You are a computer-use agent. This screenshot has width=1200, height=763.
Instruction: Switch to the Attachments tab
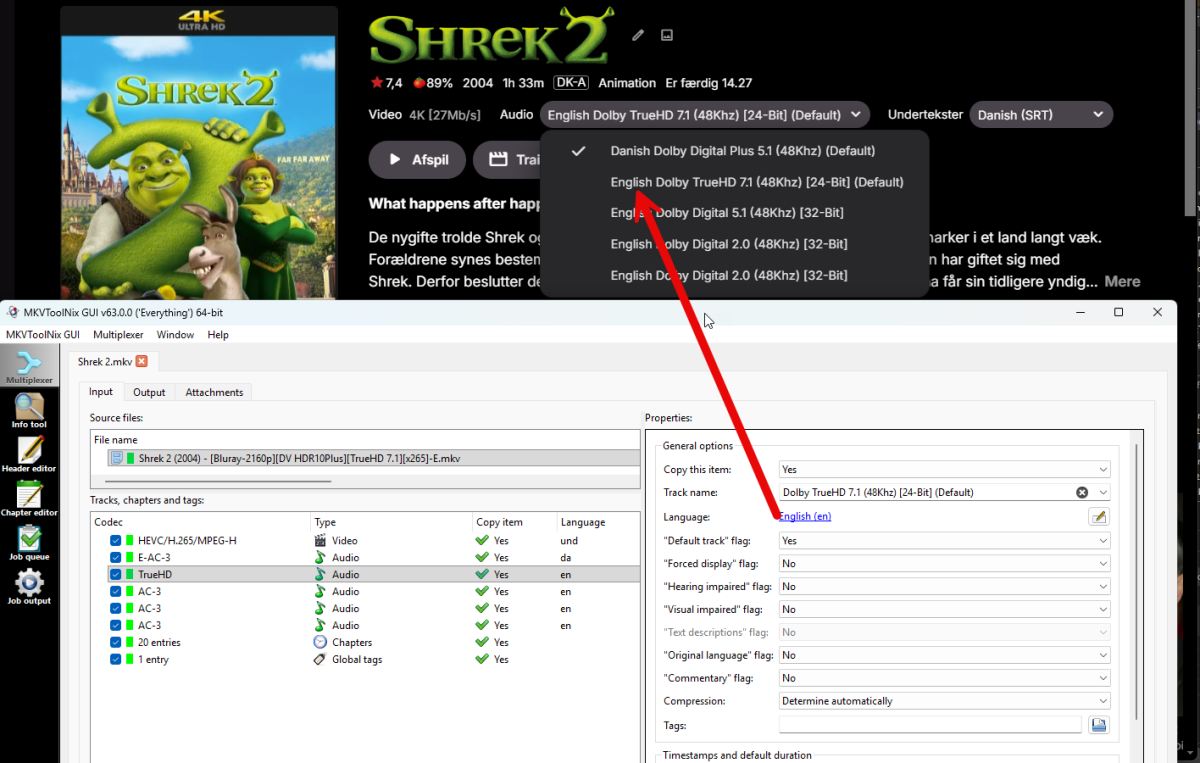tap(214, 393)
